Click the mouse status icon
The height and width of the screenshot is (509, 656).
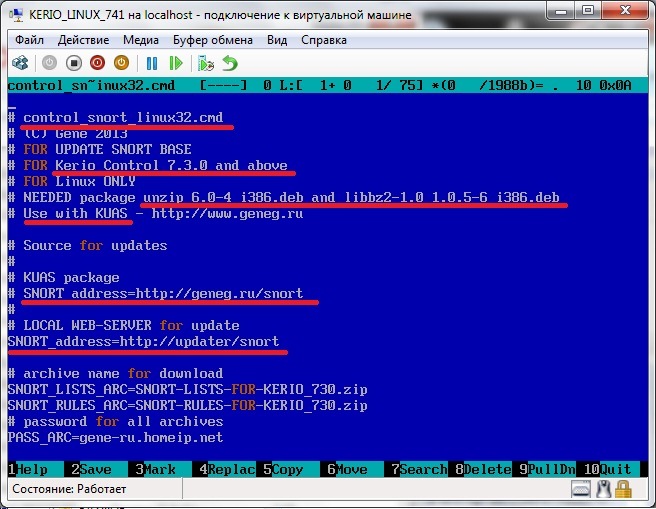click(603, 490)
